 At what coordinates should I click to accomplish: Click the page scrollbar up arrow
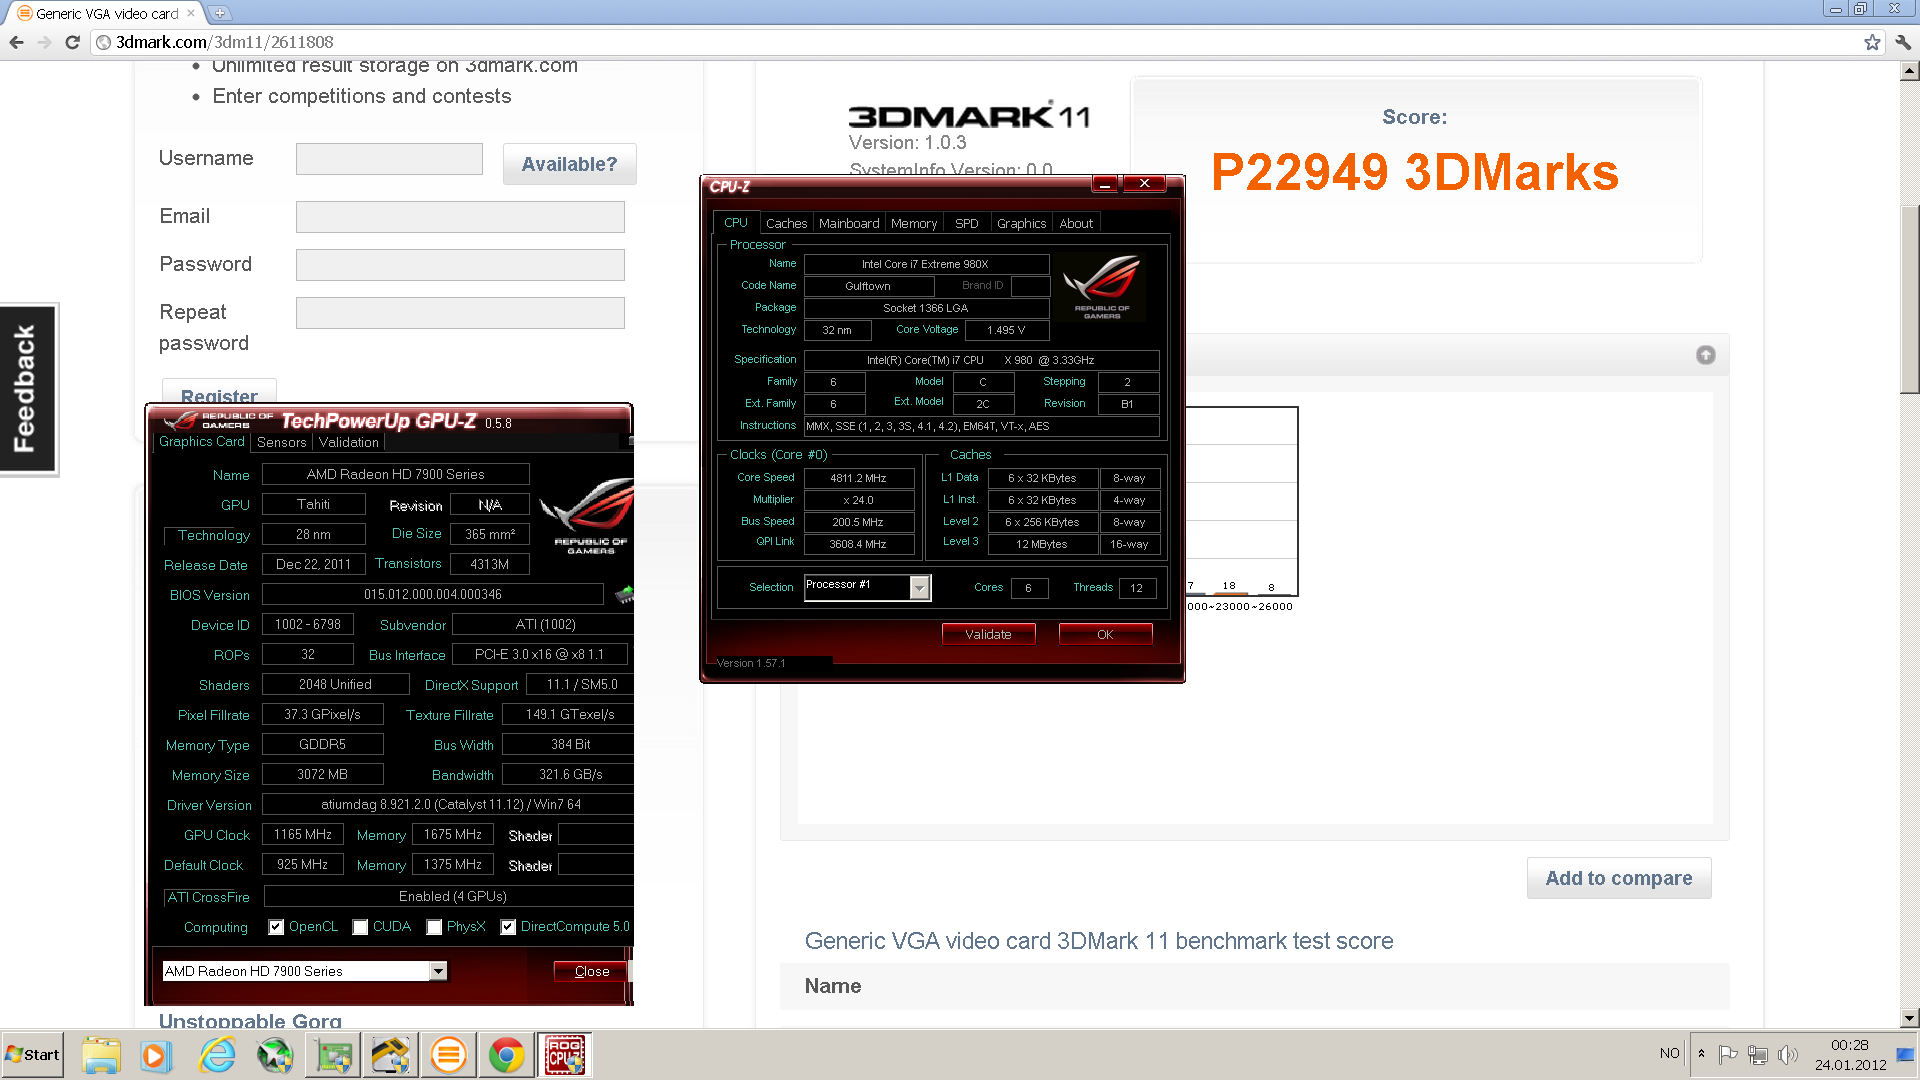pyautogui.click(x=1909, y=71)
